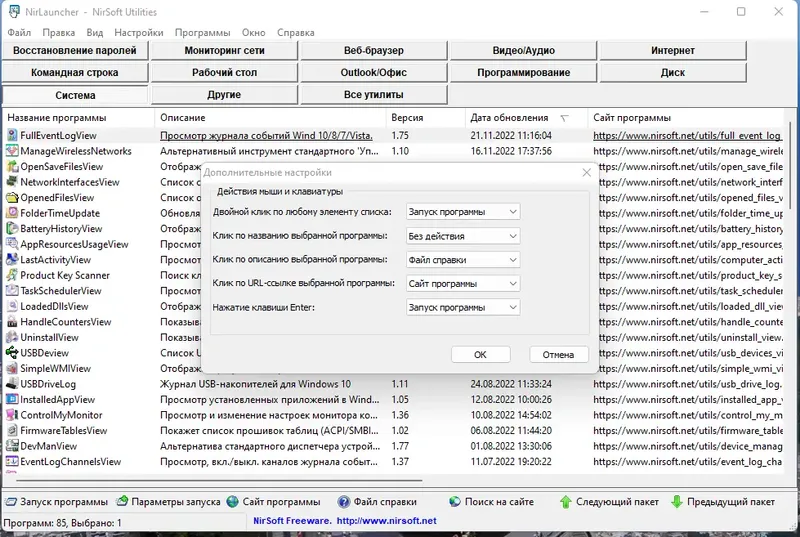
Task: Click the AppResourcesUsageView icon
Action: [12, 244]
